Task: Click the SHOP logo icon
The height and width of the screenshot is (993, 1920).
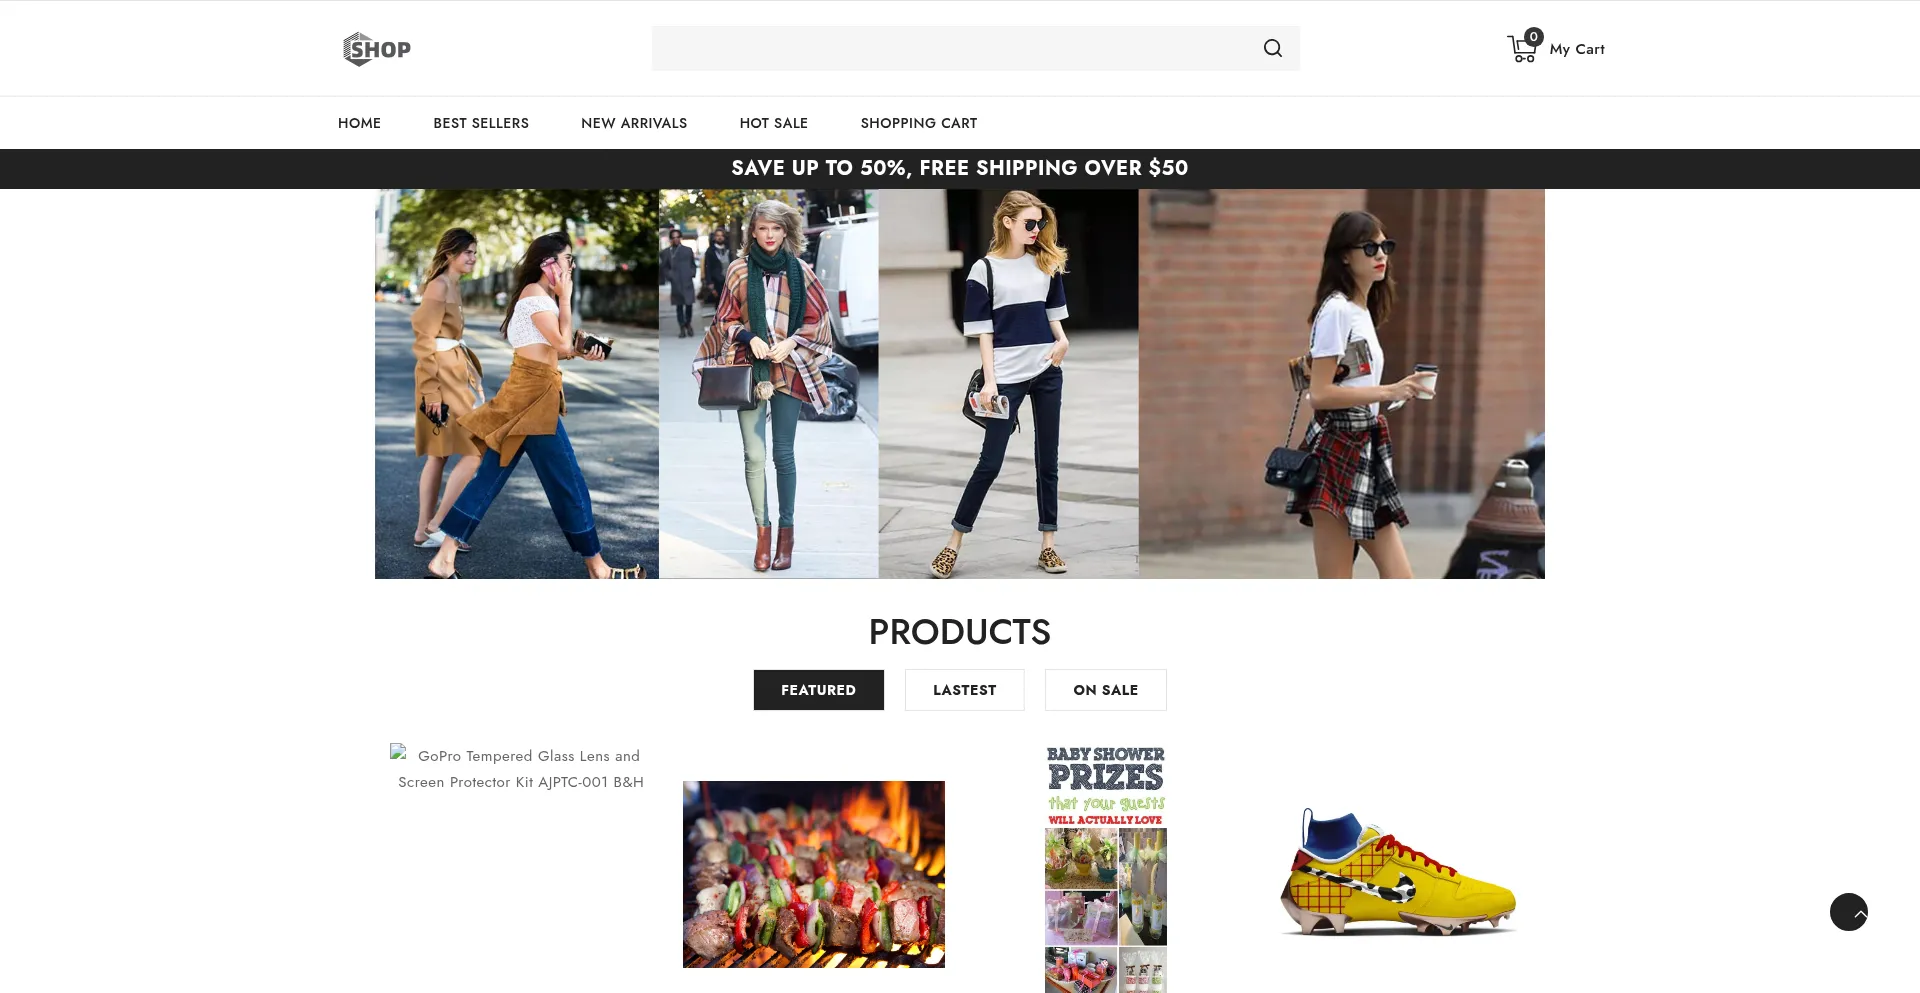Action: 376,49
